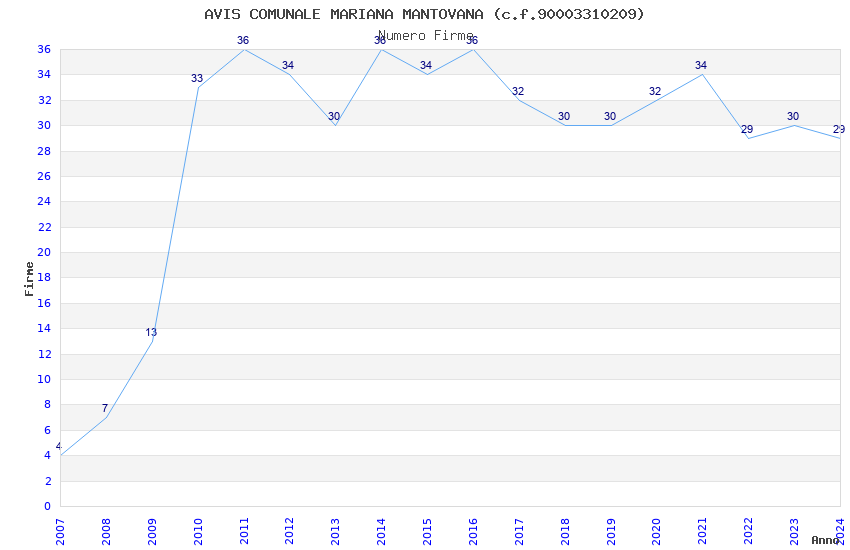850x550 pixels.
Task: Click the y-axis tick value 26
Action: click(x=44, y=176)
